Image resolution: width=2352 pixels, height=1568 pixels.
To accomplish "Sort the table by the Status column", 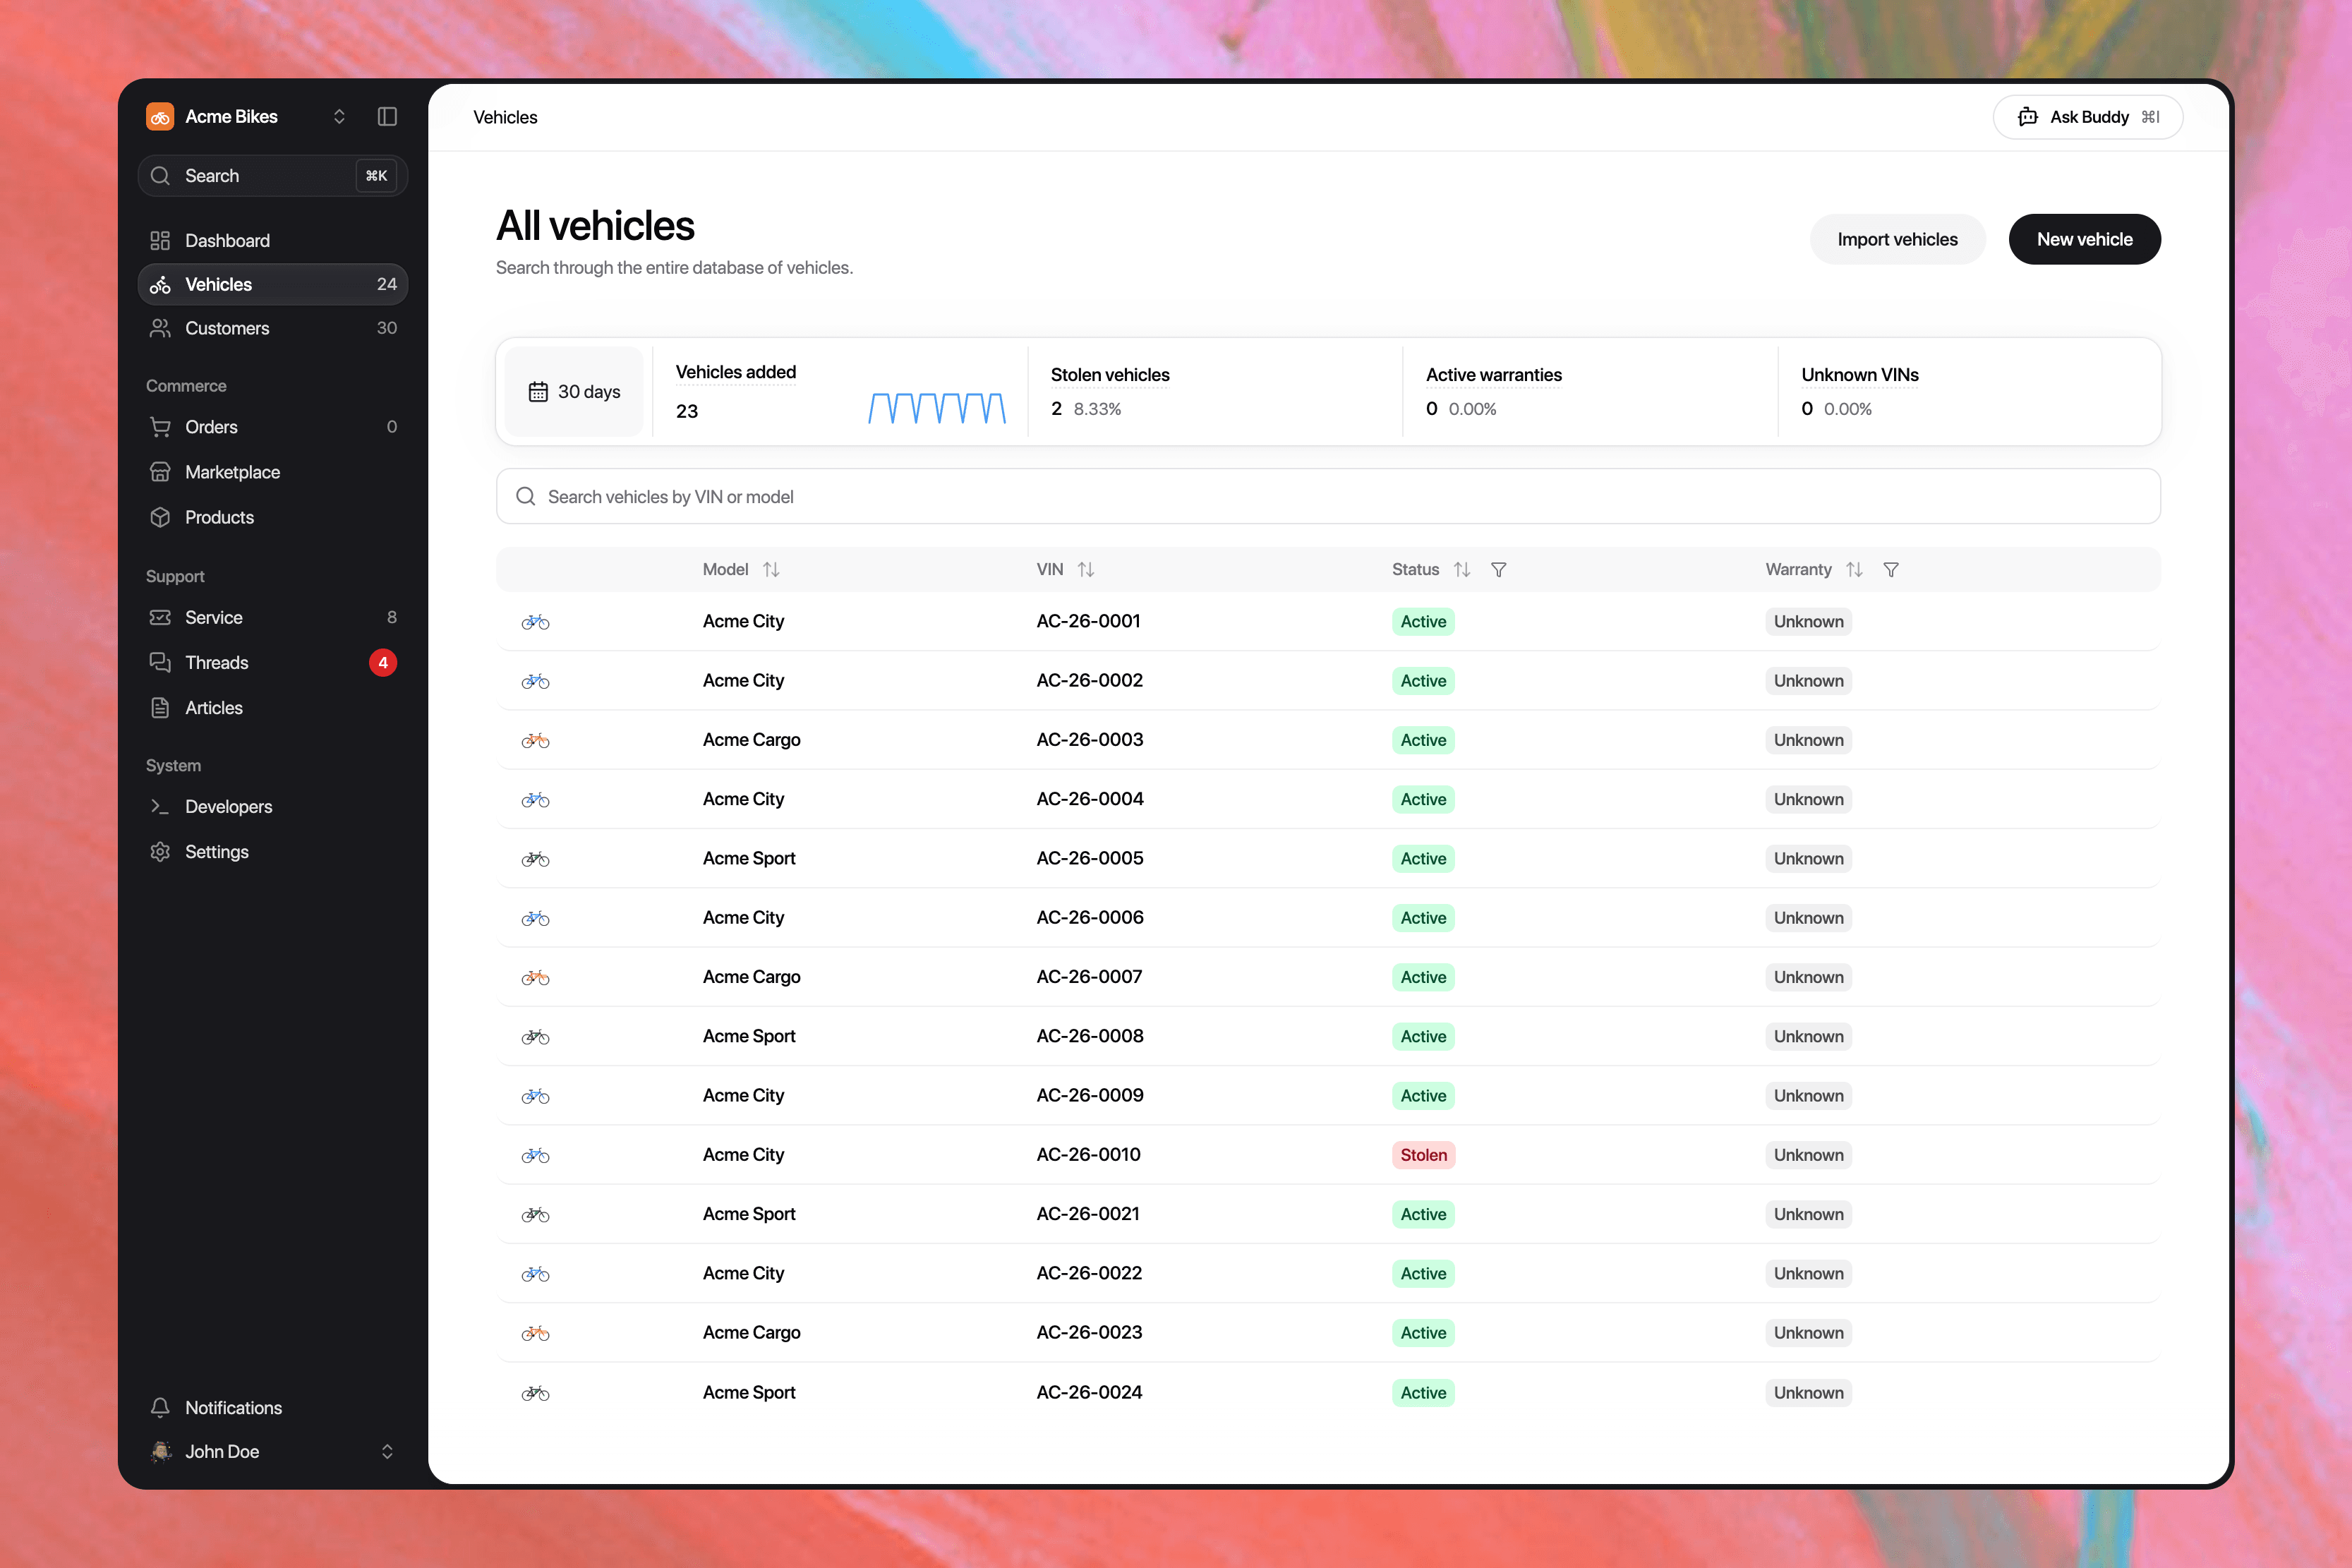I will 1462,569.
